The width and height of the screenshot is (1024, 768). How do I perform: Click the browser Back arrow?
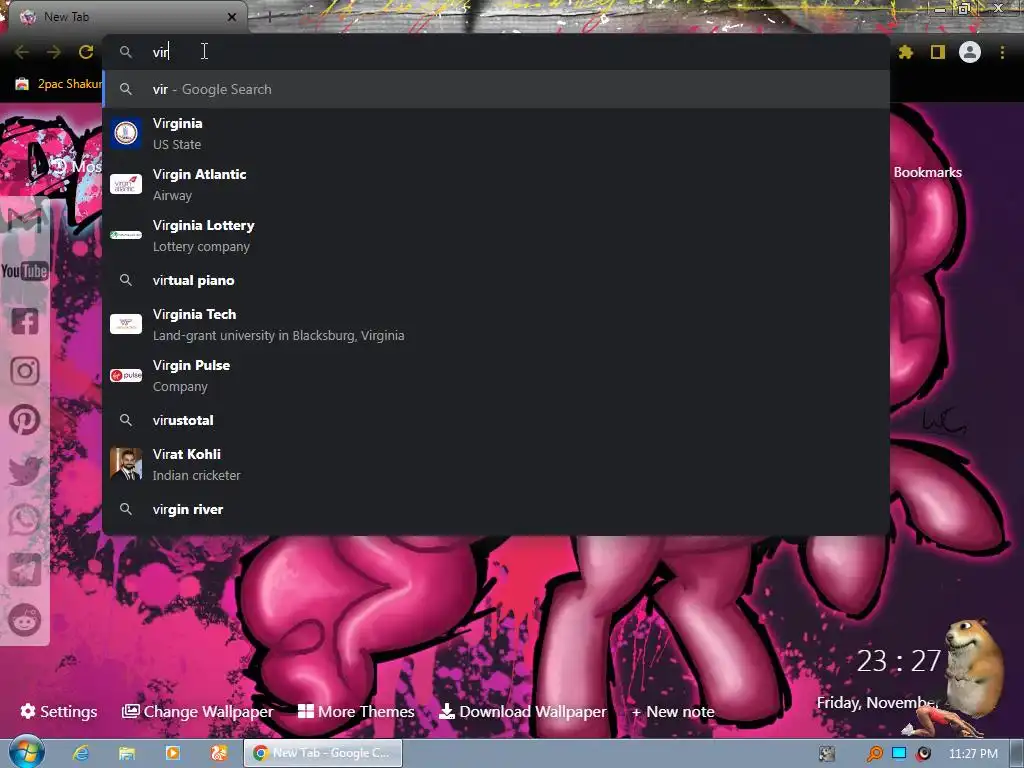coord(22,52)
